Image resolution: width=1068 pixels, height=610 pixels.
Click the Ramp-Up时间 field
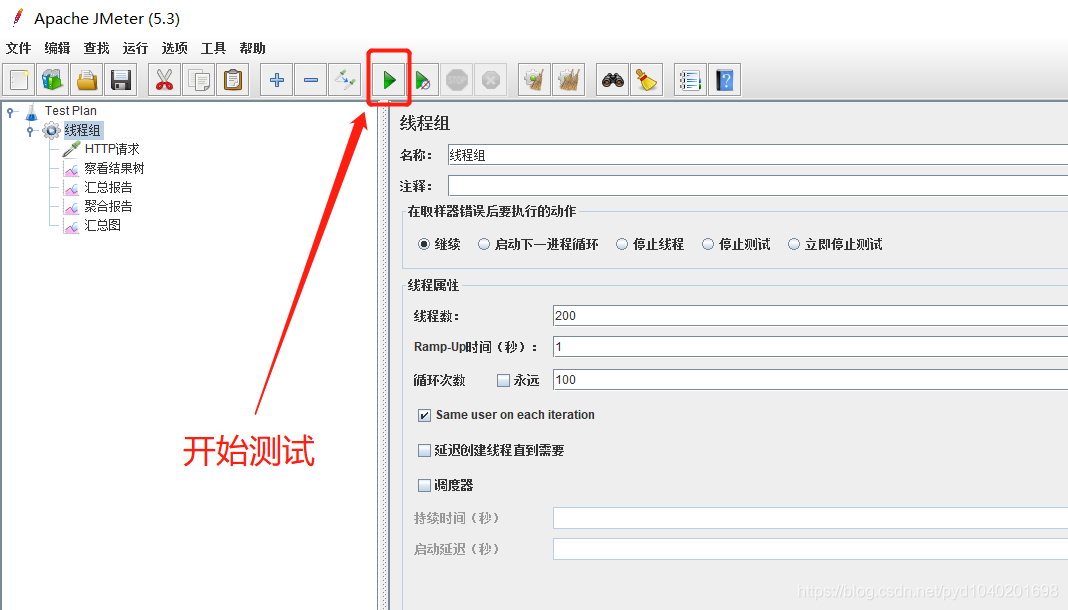tap(811, 347)
